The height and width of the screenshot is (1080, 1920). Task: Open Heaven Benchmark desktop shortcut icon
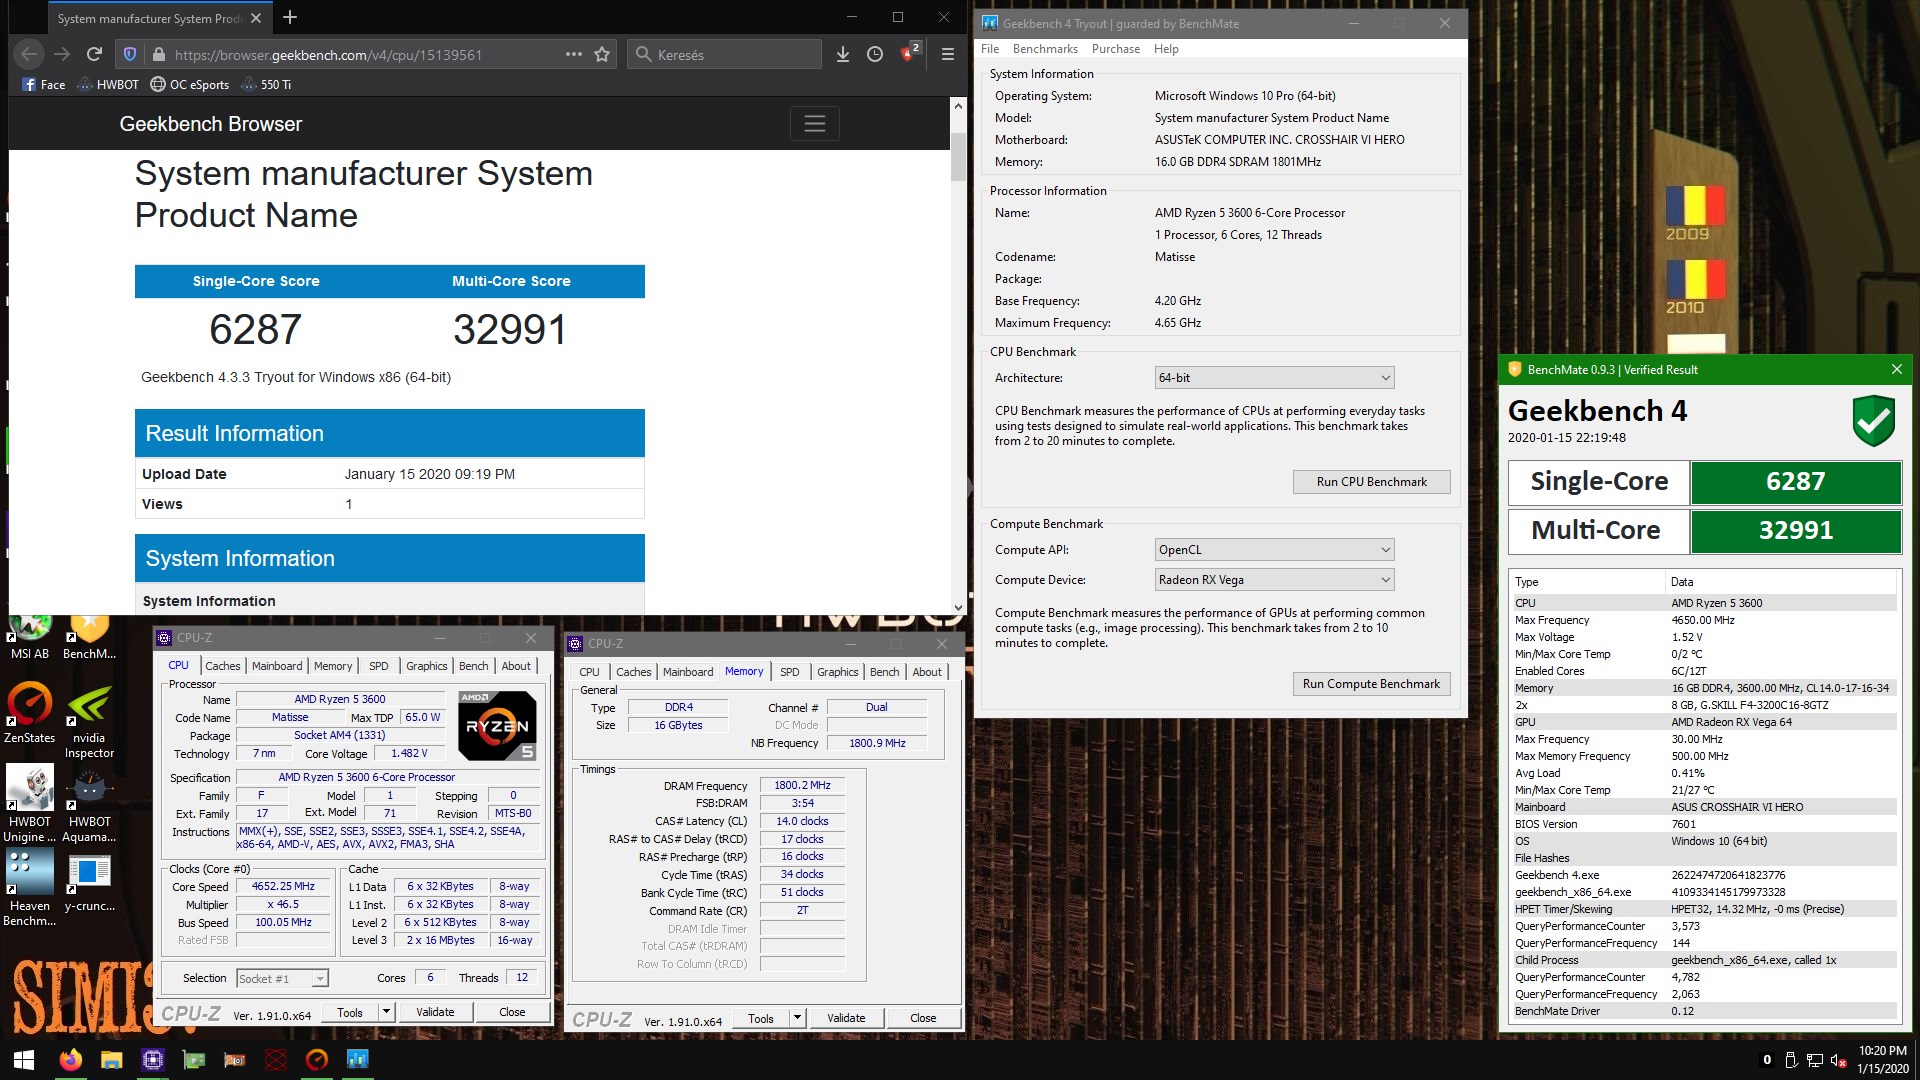(x=30, y=888)
